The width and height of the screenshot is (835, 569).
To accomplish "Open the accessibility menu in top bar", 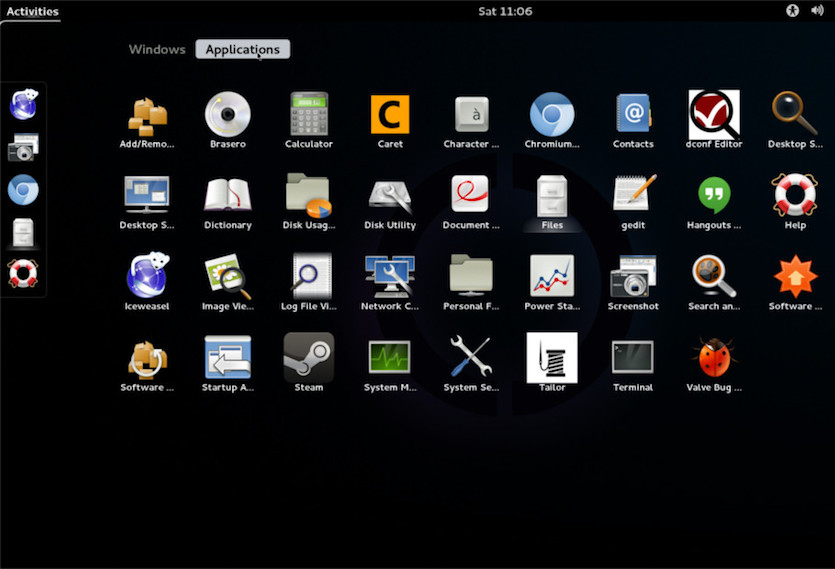I will 792,11.
